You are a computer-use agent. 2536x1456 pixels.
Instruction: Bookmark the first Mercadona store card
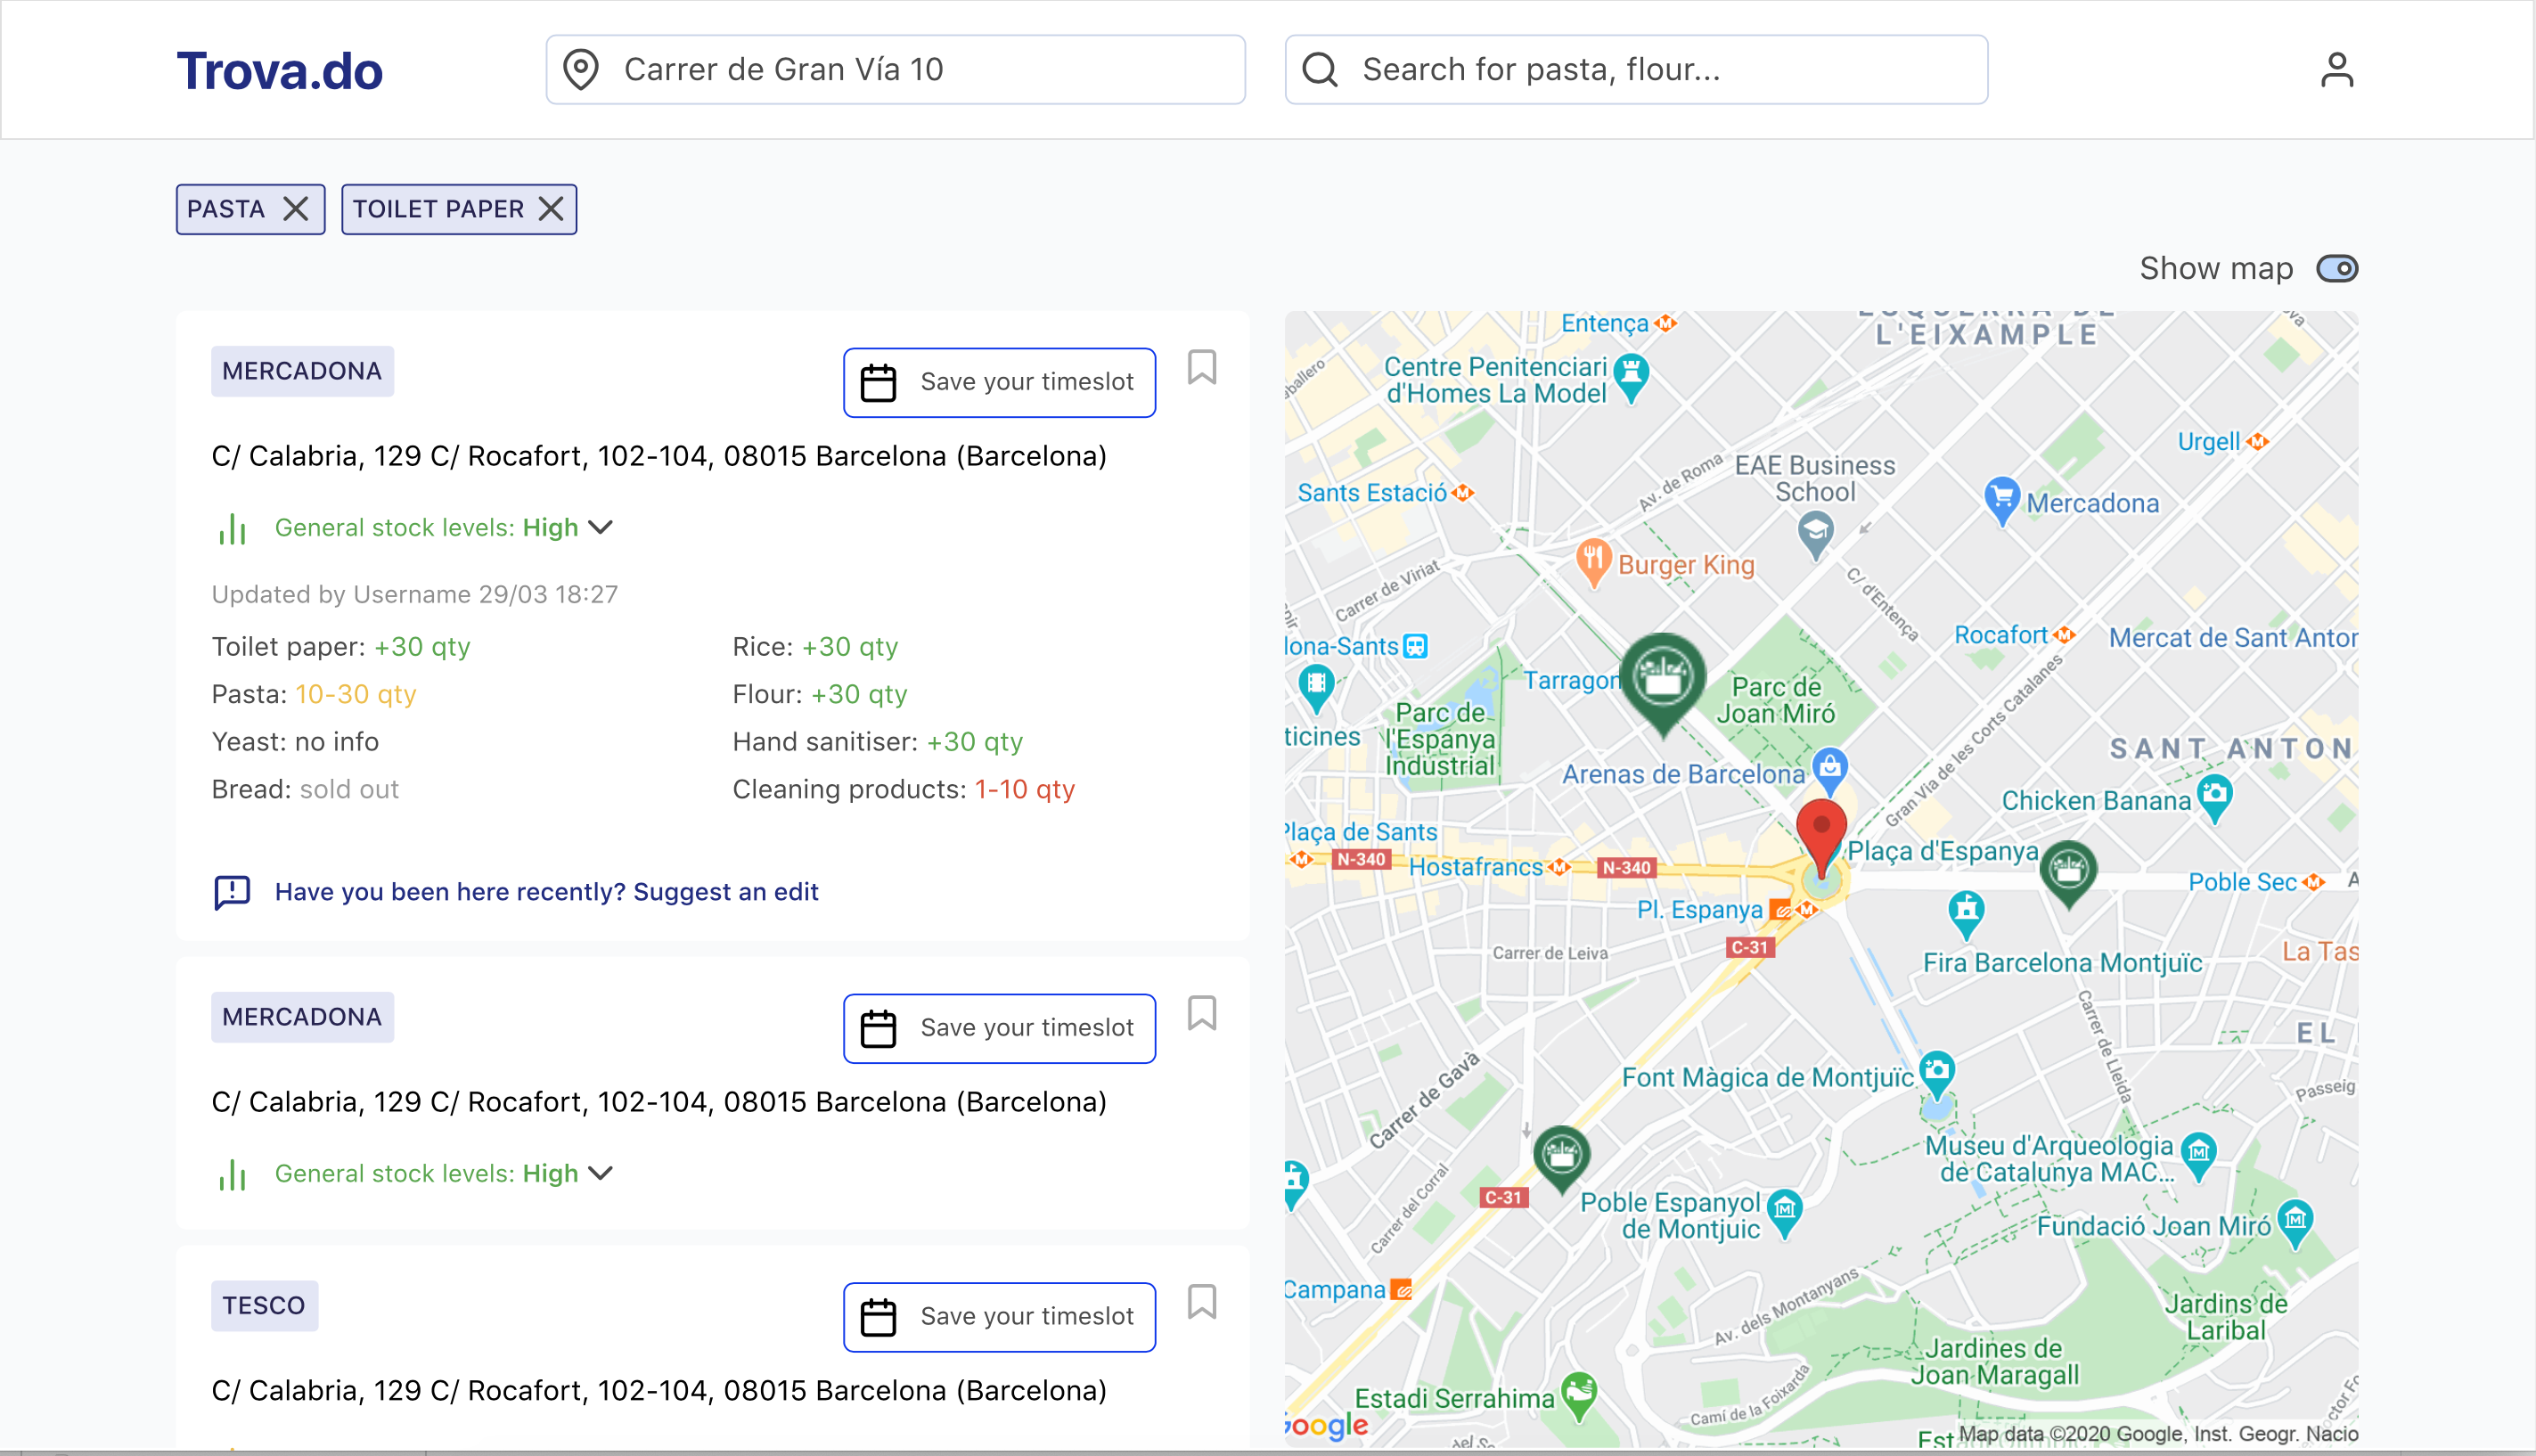[x=1202, y=367]
